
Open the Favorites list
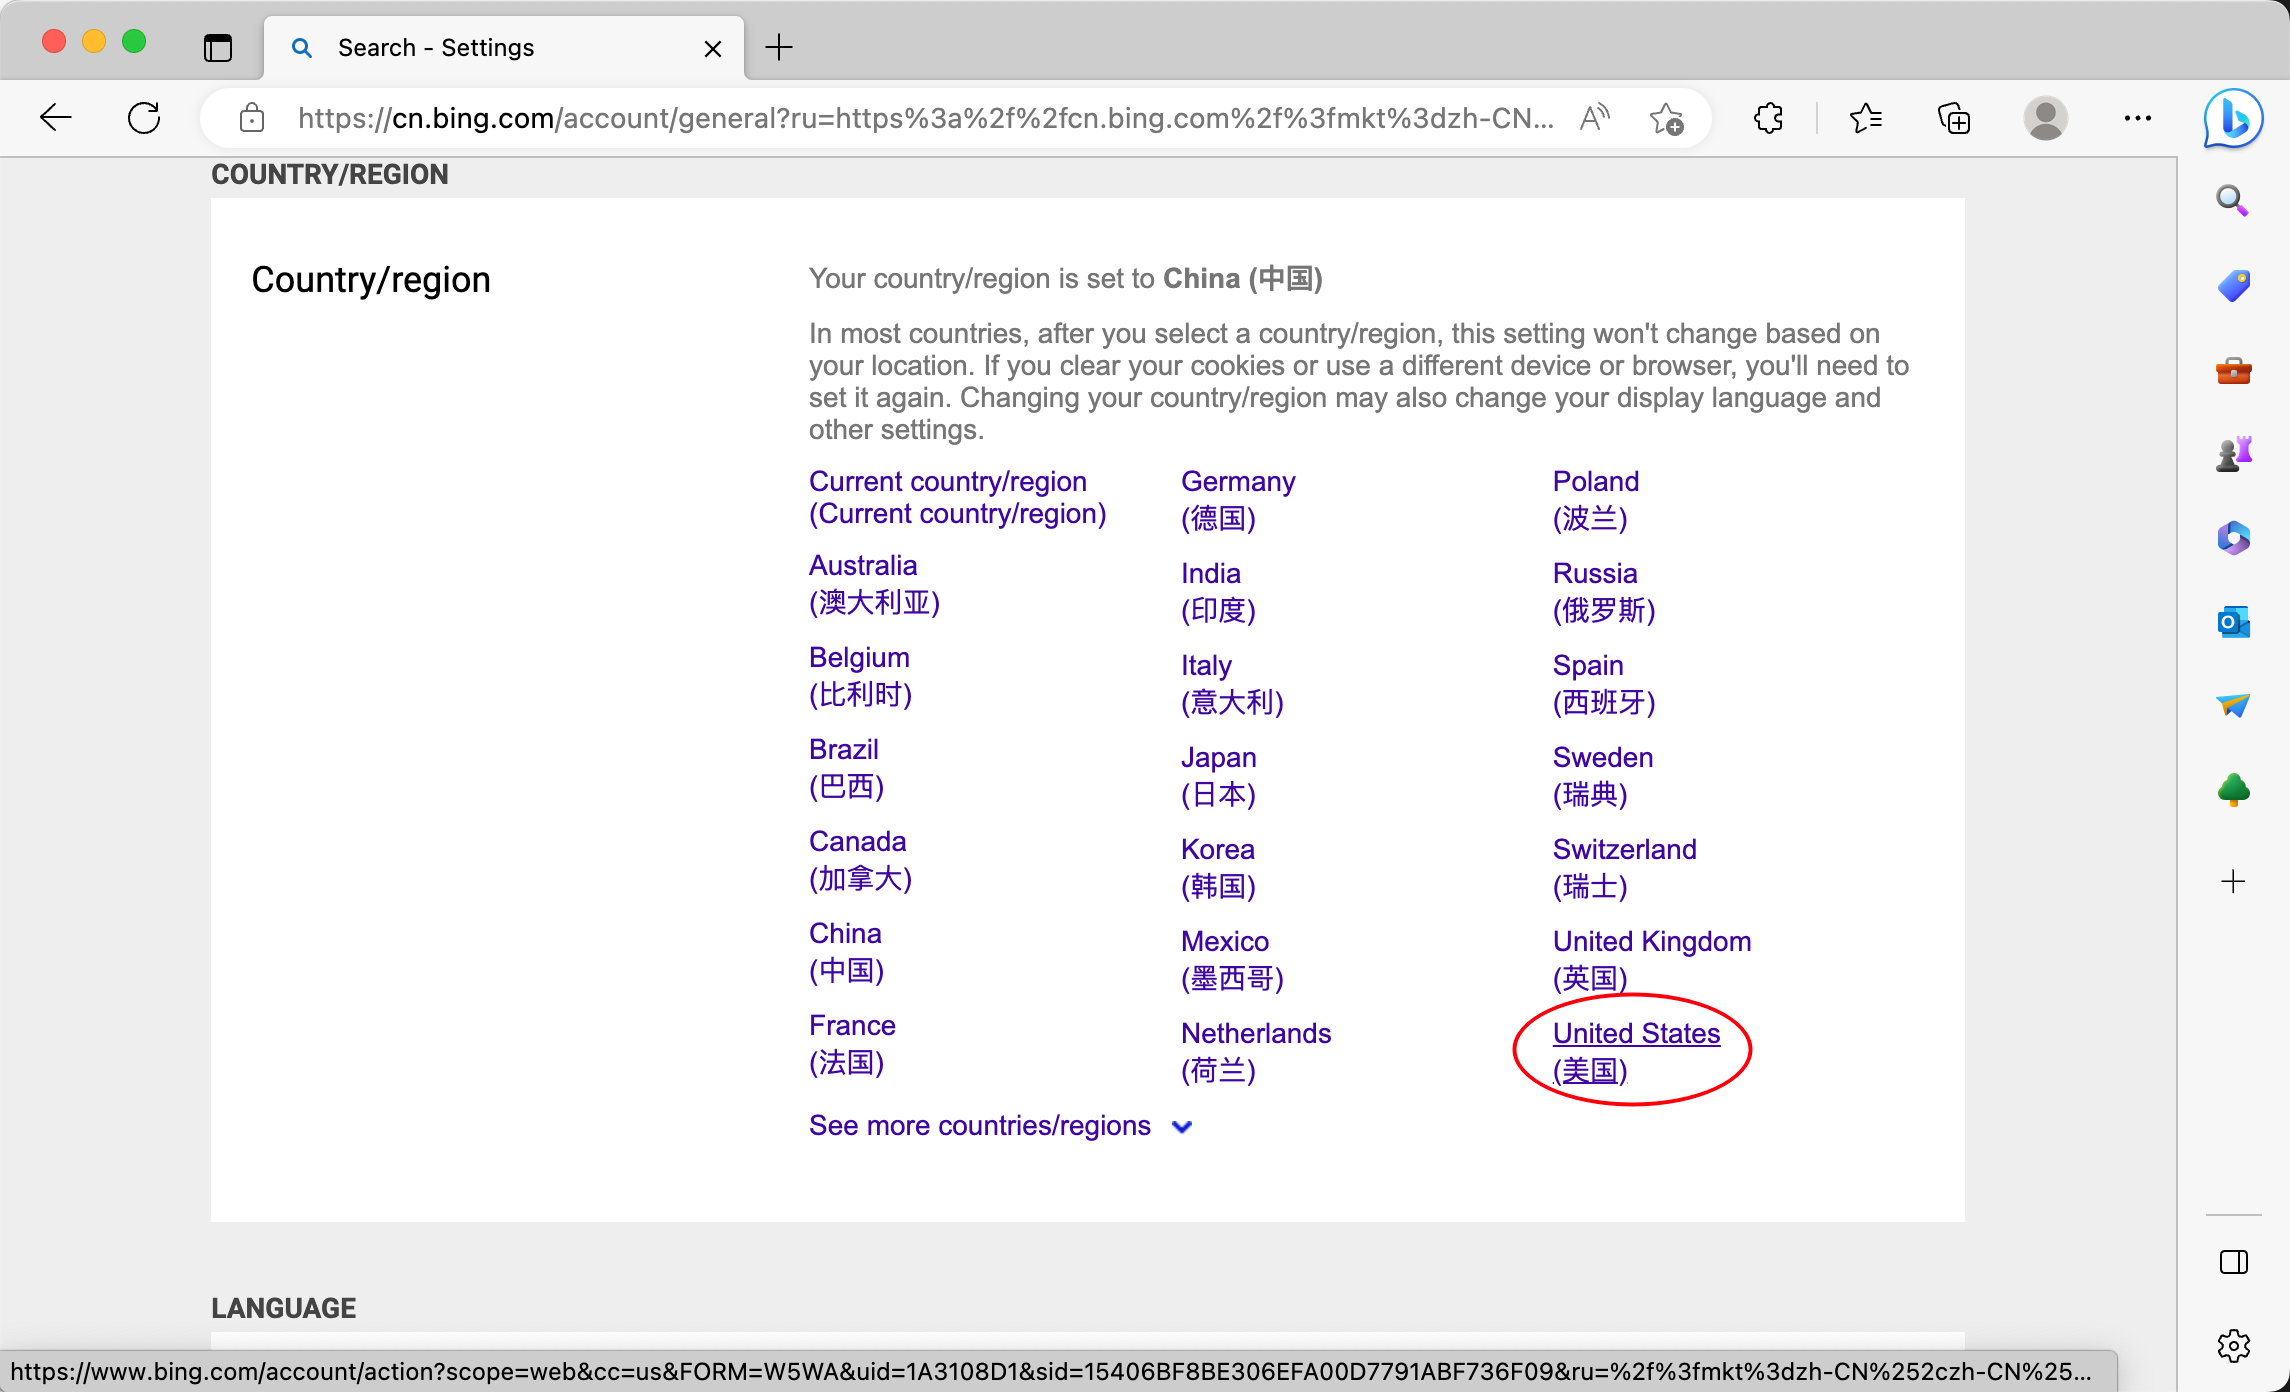(1865, 118)
